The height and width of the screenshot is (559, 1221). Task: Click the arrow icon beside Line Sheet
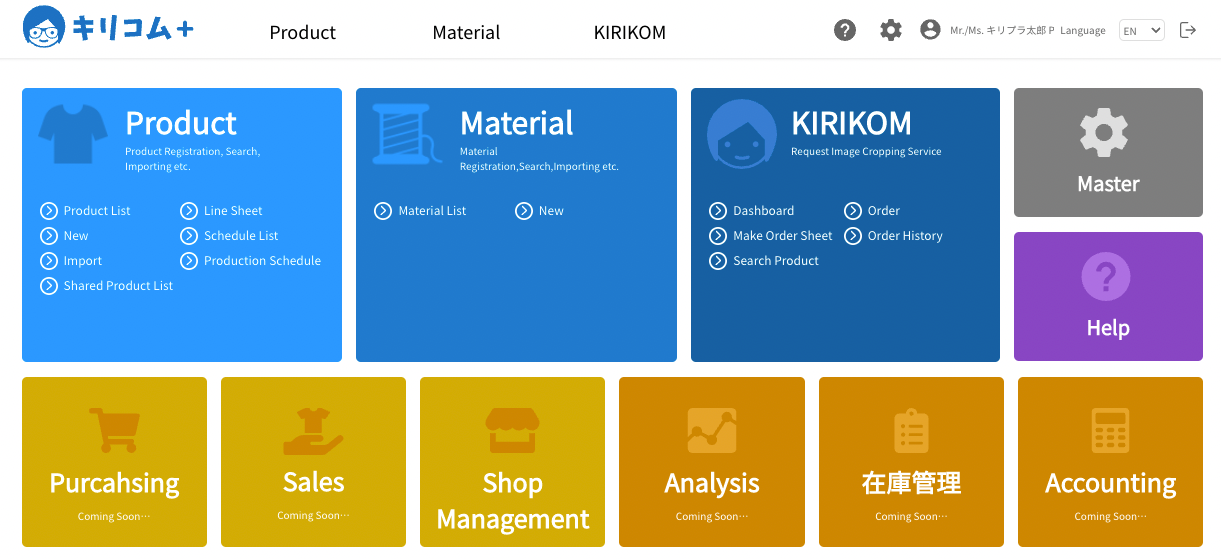coord(189,211)
